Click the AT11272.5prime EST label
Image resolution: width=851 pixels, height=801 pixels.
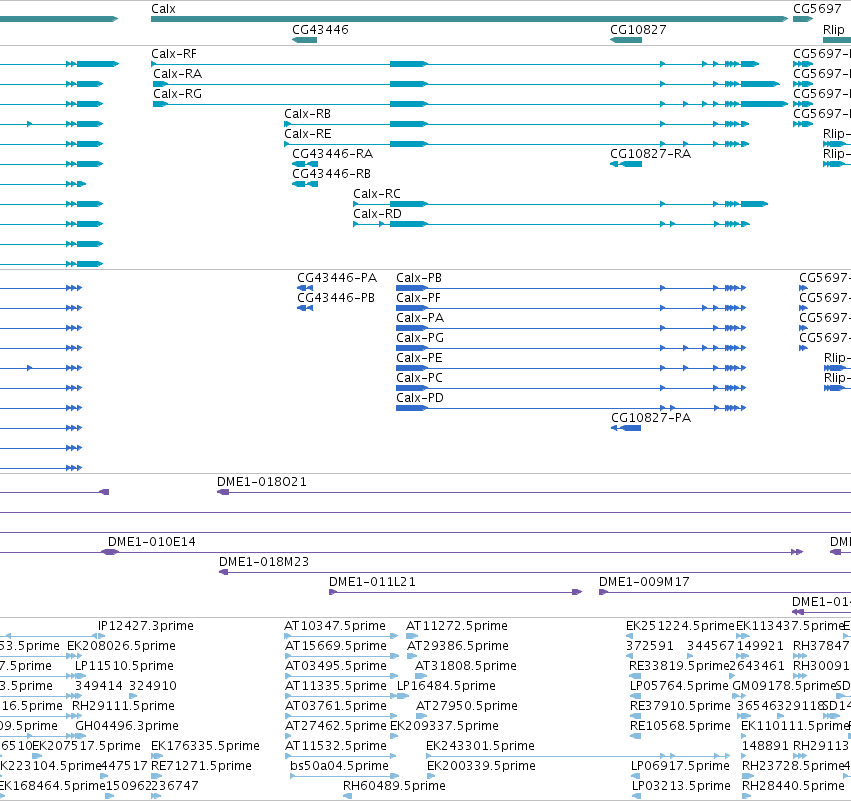pyautogui.click(x=457, y=626)
